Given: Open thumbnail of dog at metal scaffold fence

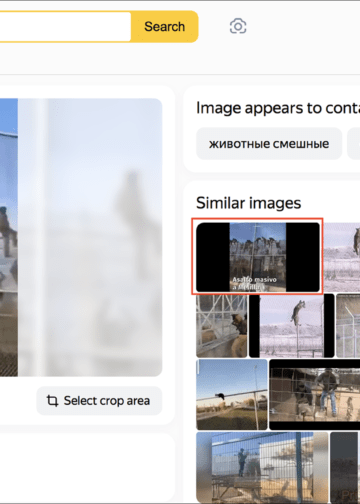Looking at the screenshot, I should [x=222, y=326].
